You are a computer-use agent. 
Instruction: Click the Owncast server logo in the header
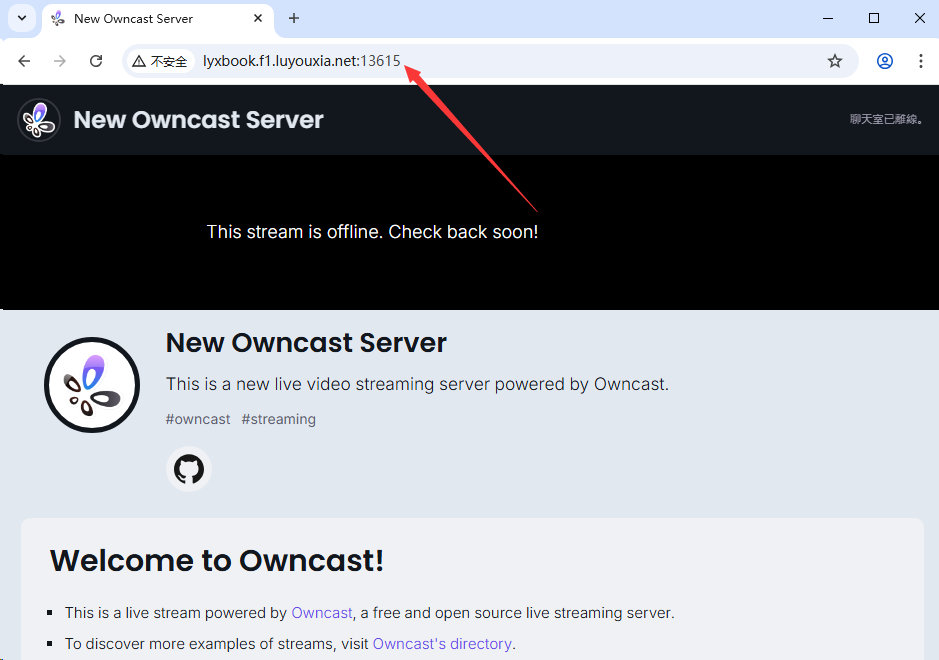[x=38, y=120]
